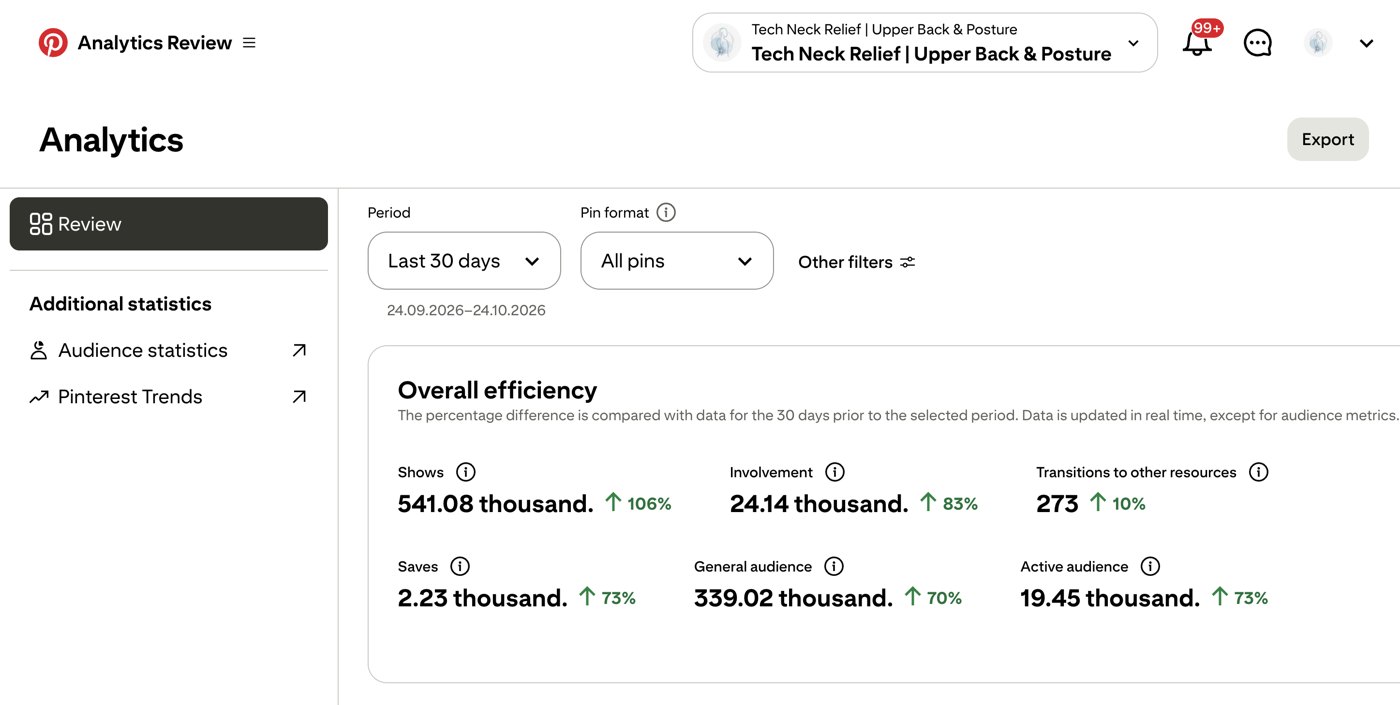Click the Pinterest logo icon
This screenshot has width=1400, height=705.
[x=53, y=42]
